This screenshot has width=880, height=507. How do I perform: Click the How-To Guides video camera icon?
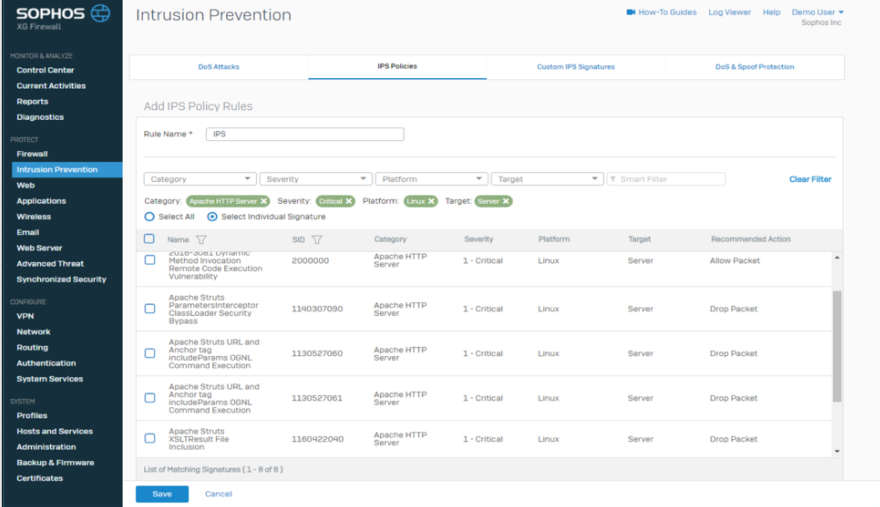631,12
